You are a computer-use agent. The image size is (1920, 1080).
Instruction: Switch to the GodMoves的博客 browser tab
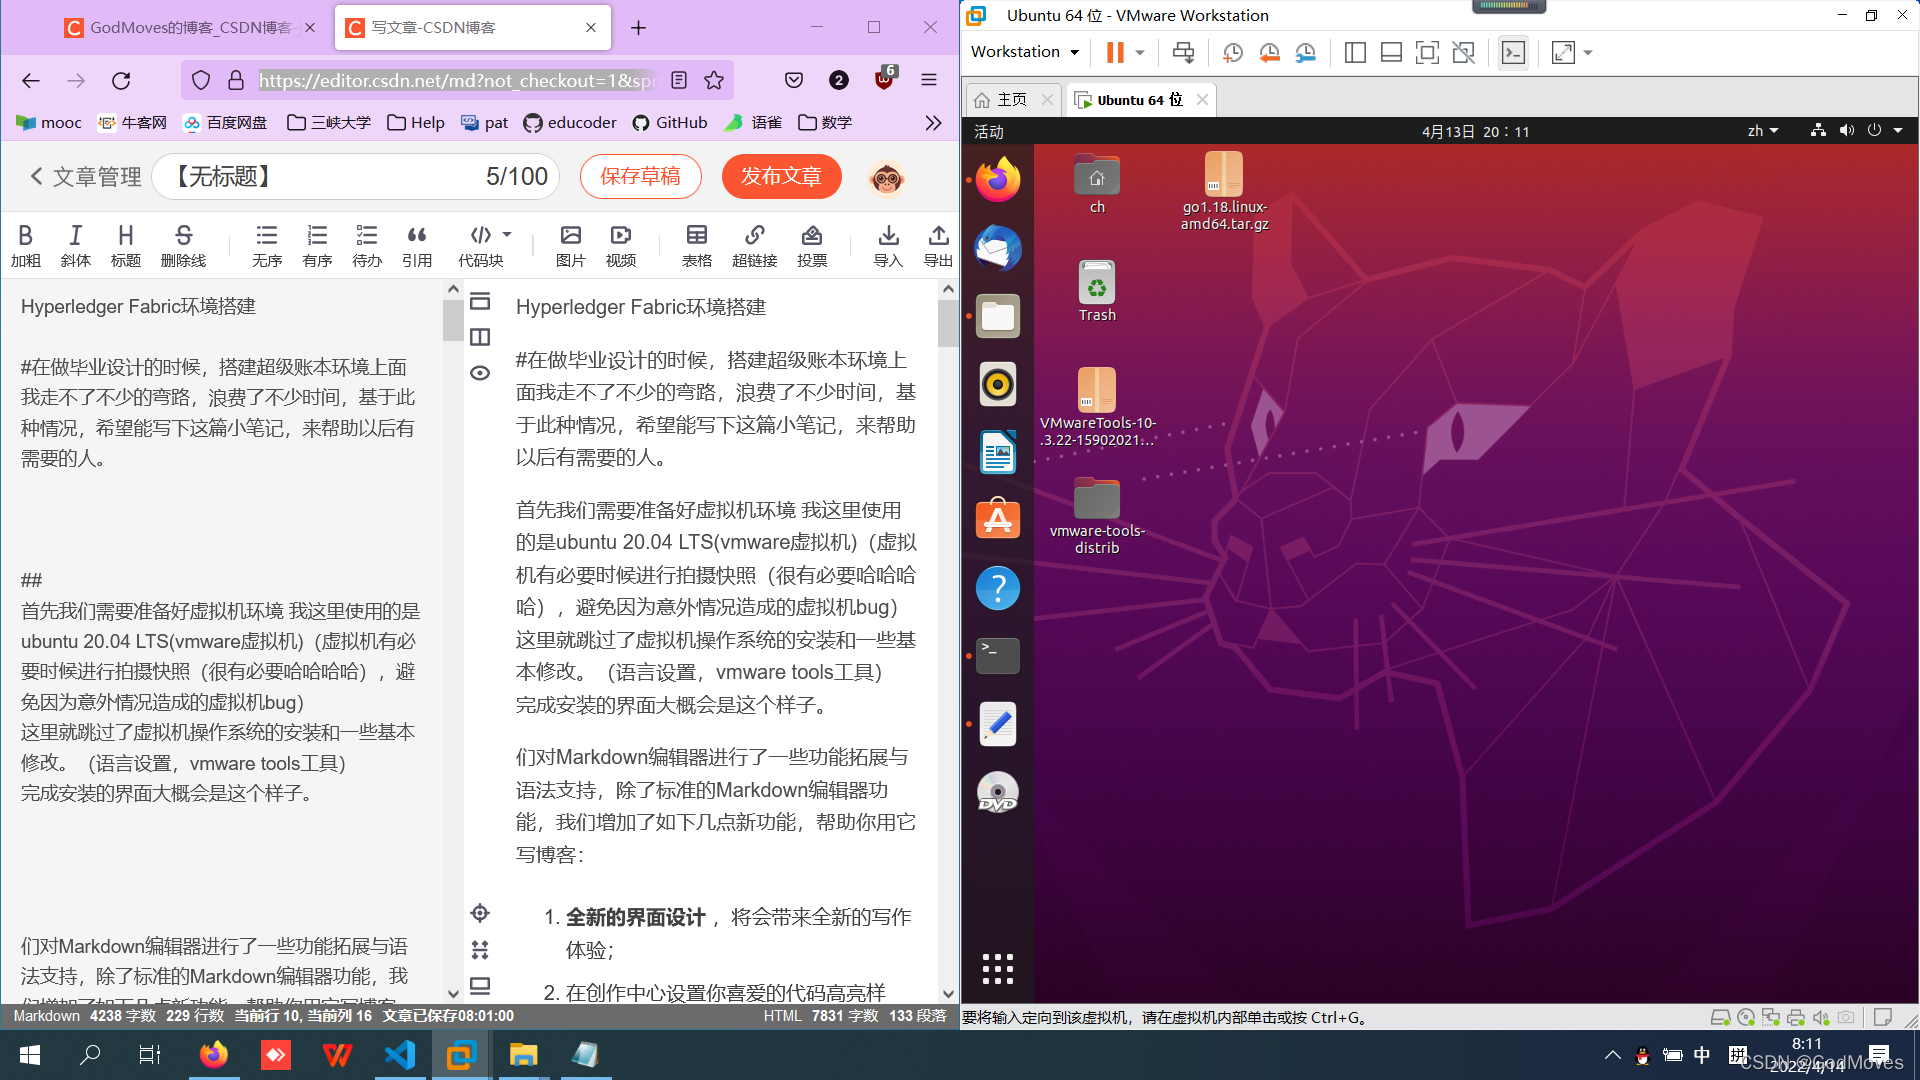click(185, 27)
